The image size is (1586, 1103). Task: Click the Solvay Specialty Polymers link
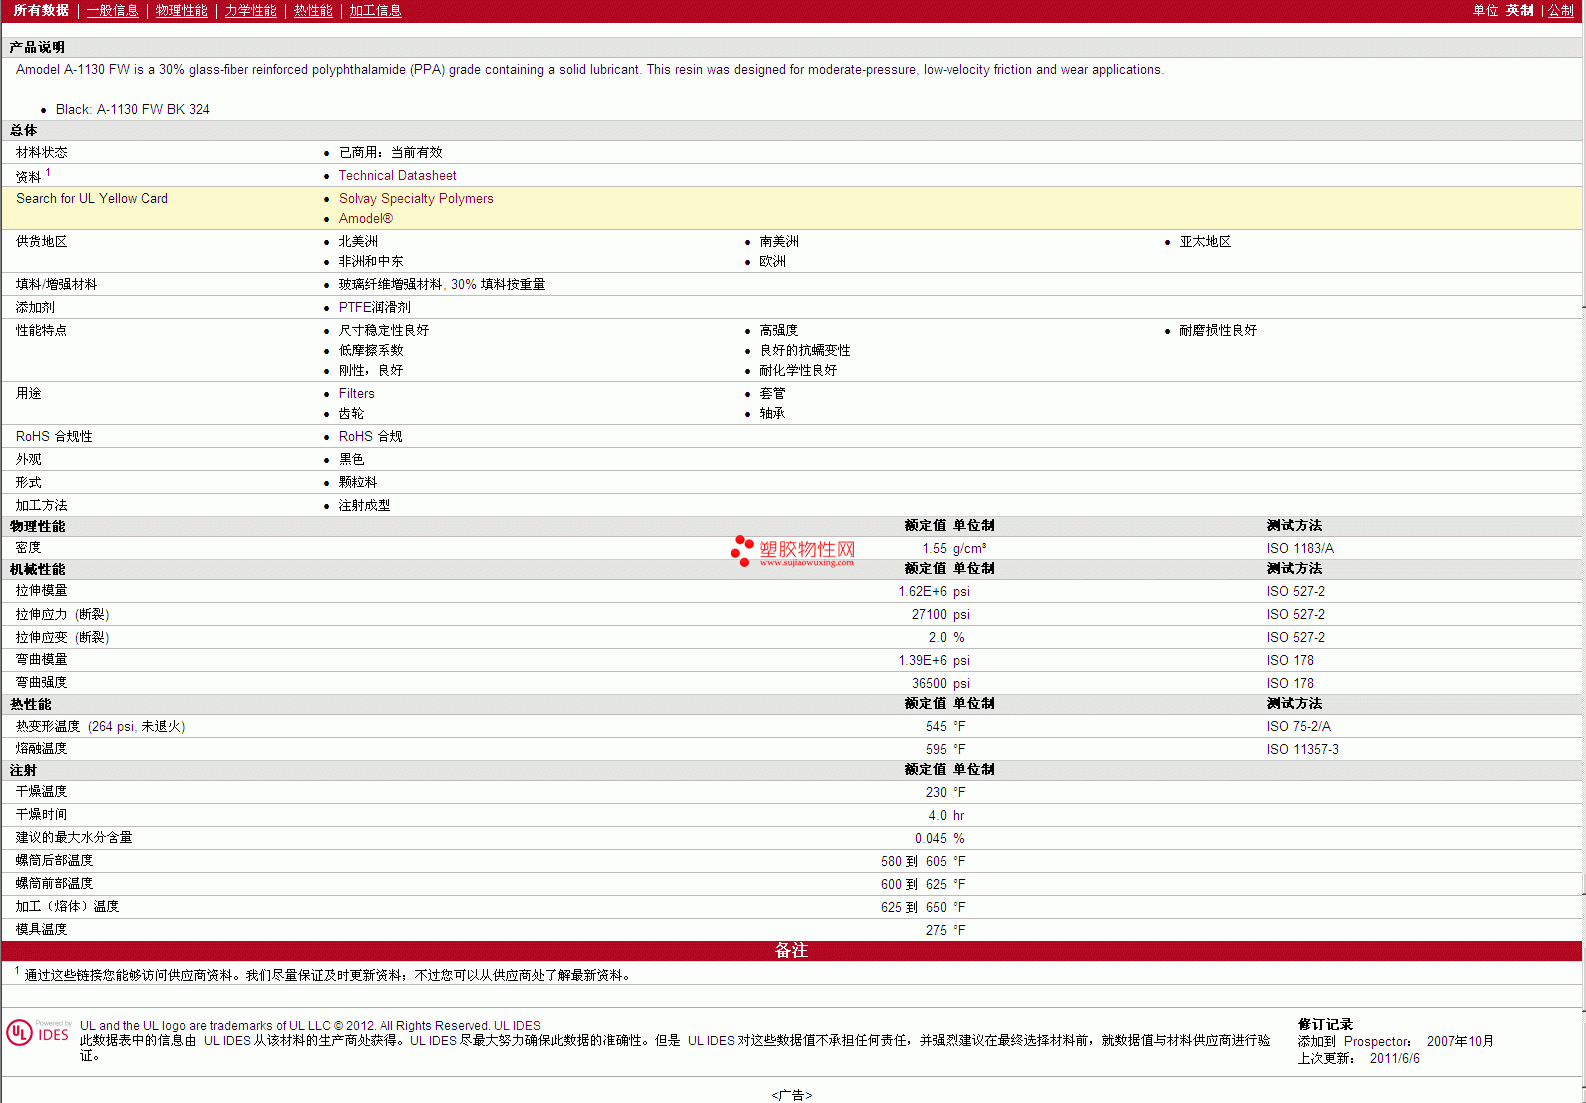416,199
